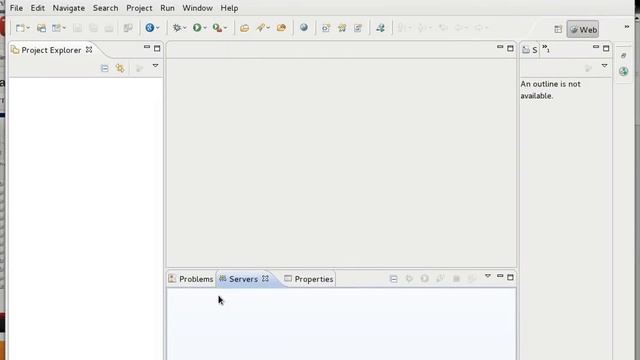Maximize the Servers bottom panel

click(510, 277)
